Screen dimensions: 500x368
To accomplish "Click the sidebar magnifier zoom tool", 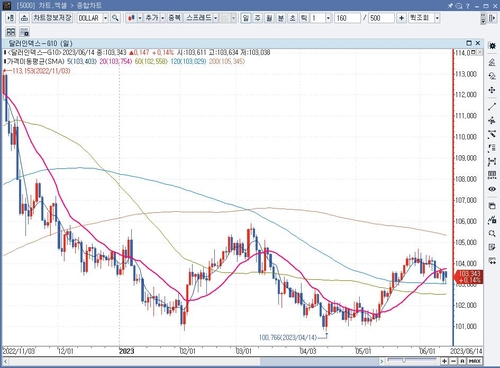I will pos(492,233).
